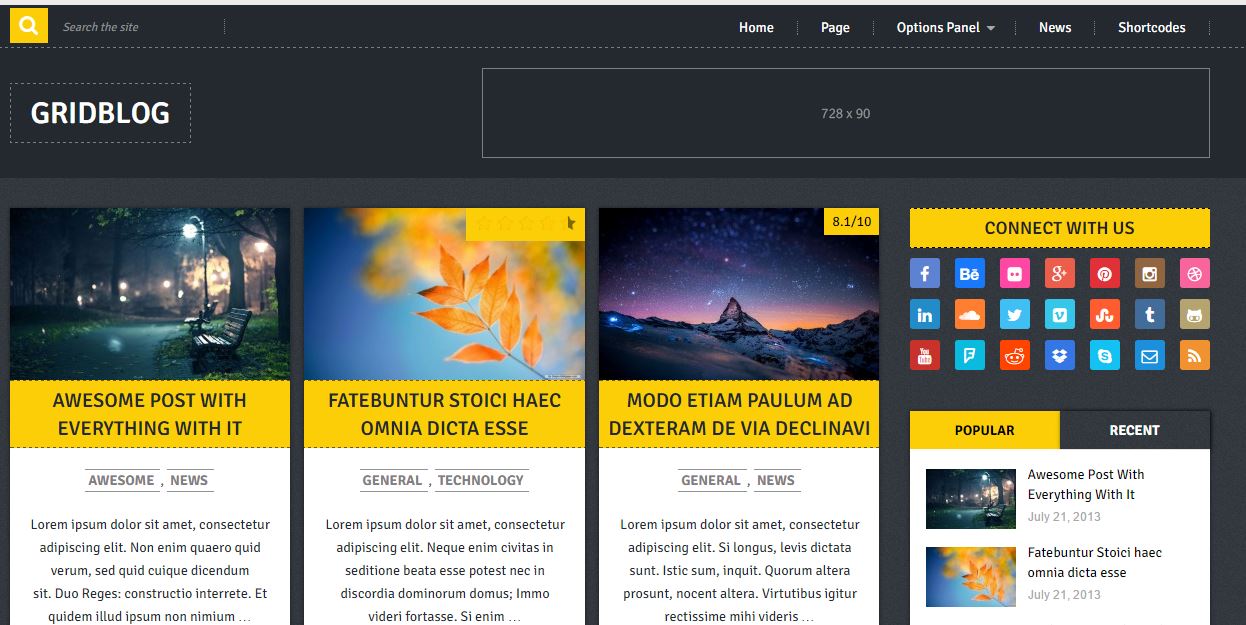Image resolution: width=1246 pixels, height=625 pixels.
Task: Open the Twitter social icon
Action: pyautogui.click(x=1014, y=314)
